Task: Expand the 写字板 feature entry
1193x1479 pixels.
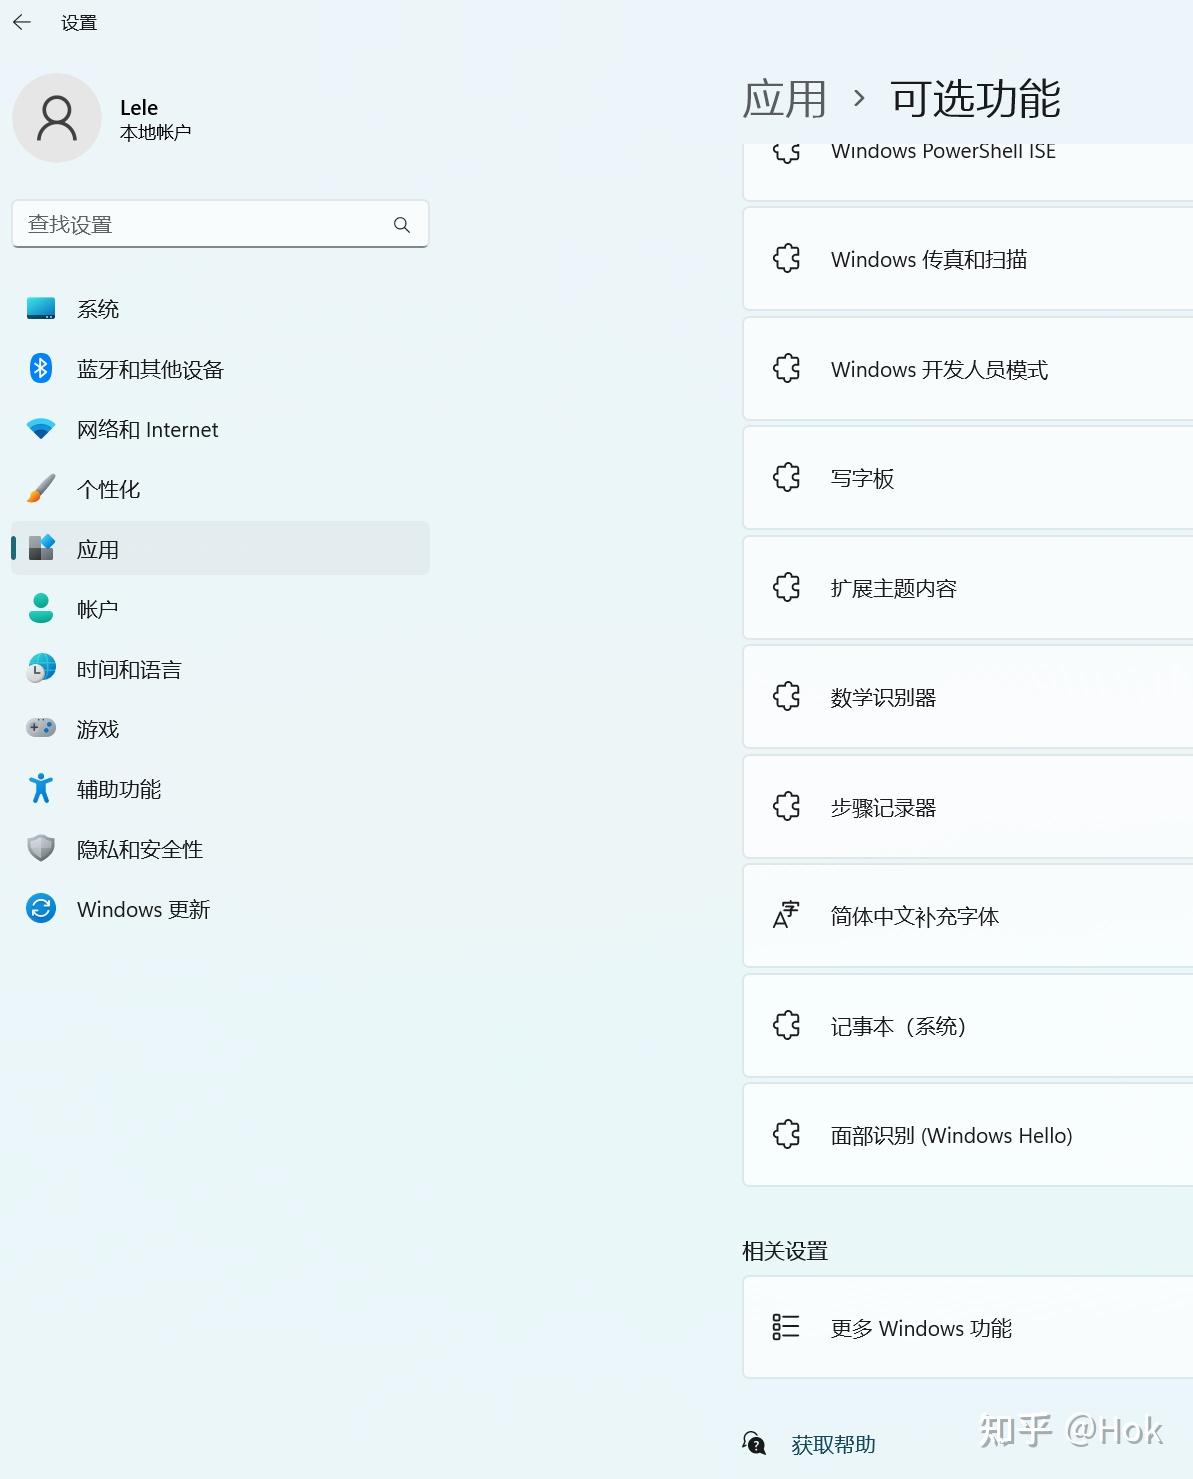Action: click(960, 477)
